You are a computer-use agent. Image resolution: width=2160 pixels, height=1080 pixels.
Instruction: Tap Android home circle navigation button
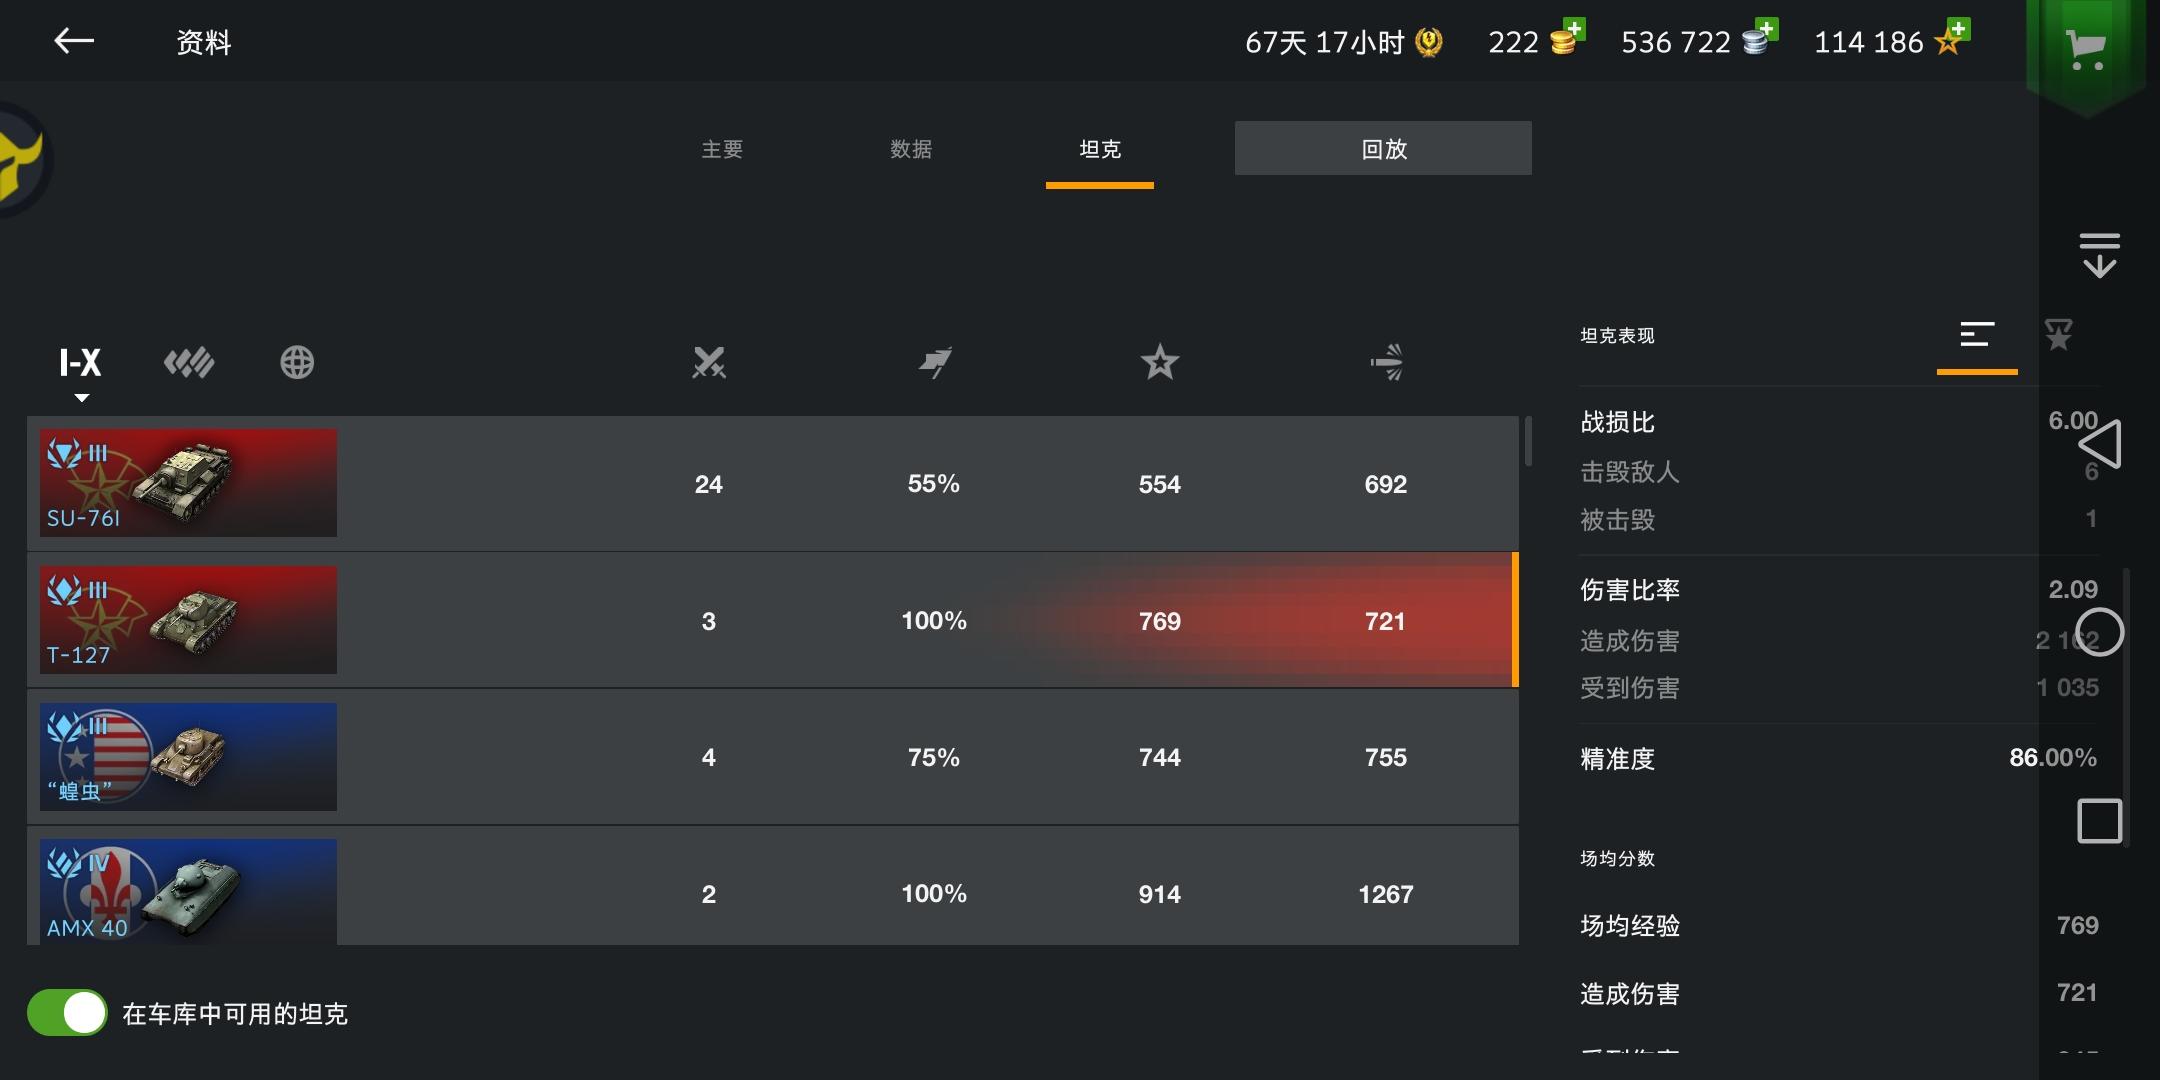click(2099, 632)
